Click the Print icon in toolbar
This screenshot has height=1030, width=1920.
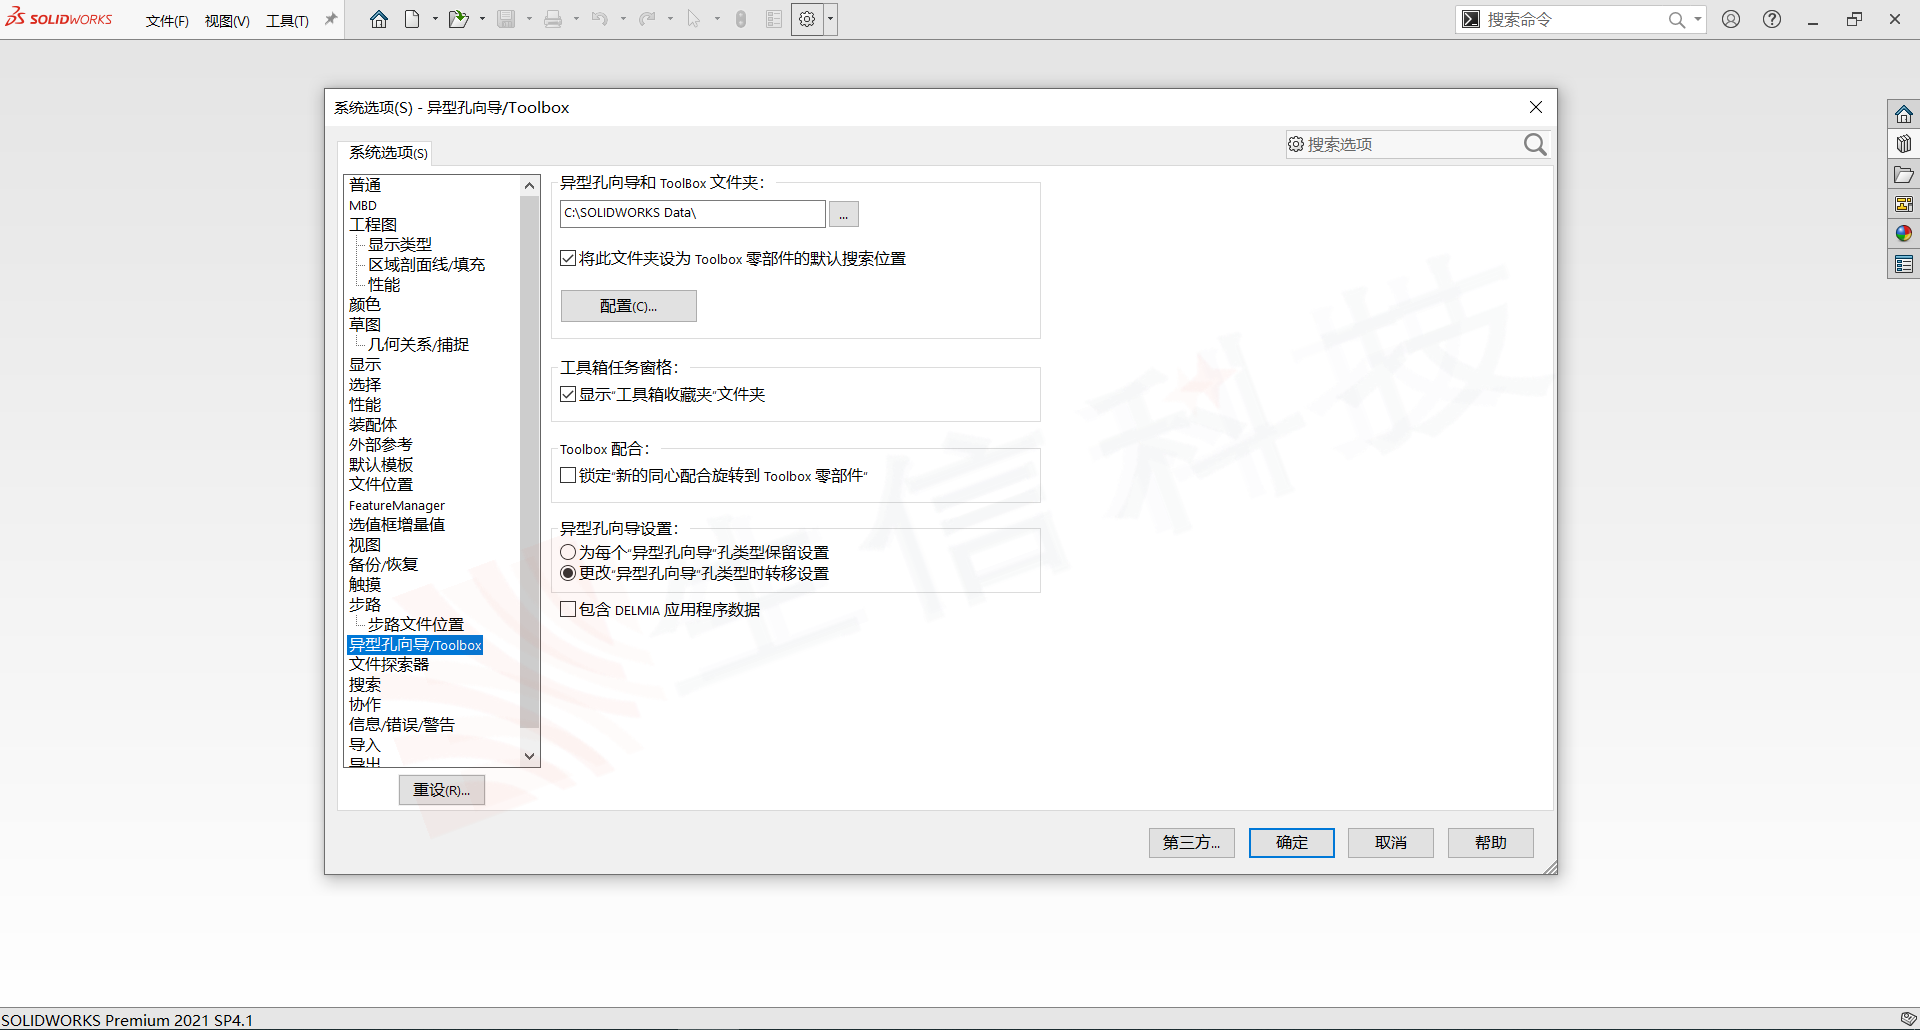point(553,19)
